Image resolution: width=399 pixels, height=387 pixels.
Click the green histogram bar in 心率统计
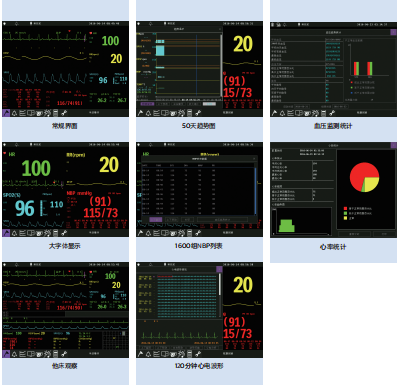tap(286, 226)
